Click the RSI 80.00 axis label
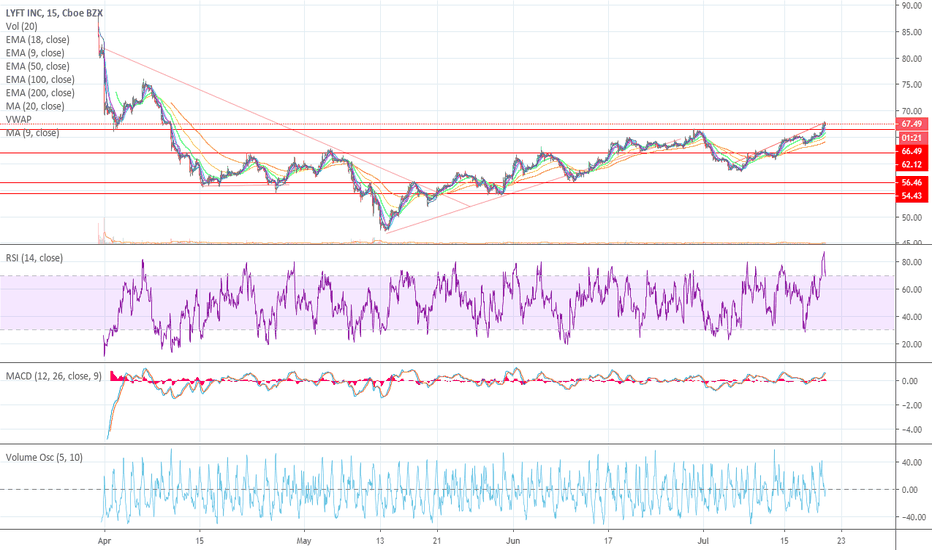The width and height of the screenshot is (932, 550). (911, 262)
